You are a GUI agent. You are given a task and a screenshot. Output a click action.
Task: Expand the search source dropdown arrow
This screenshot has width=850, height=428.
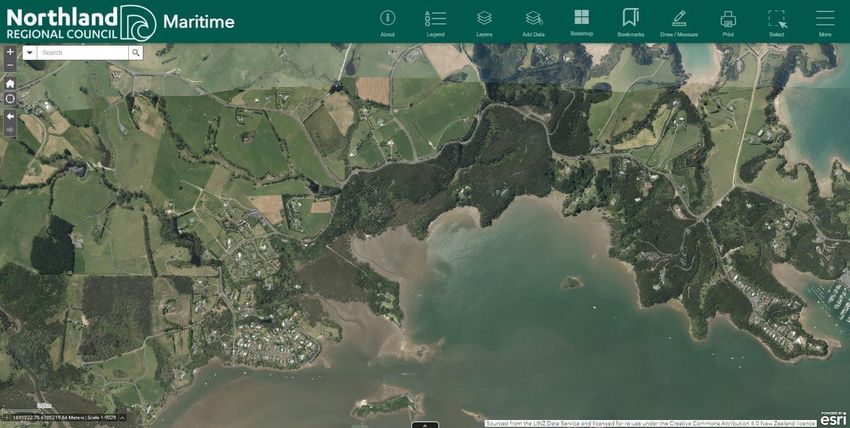pos(29,53)
